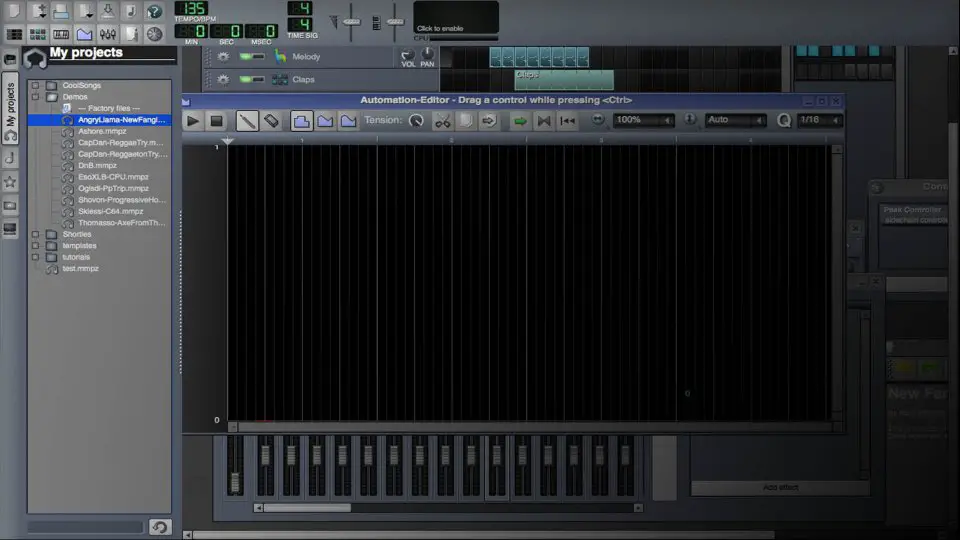Open the What's This help icon
Screen dimensions: 960x540
[154, 10]
